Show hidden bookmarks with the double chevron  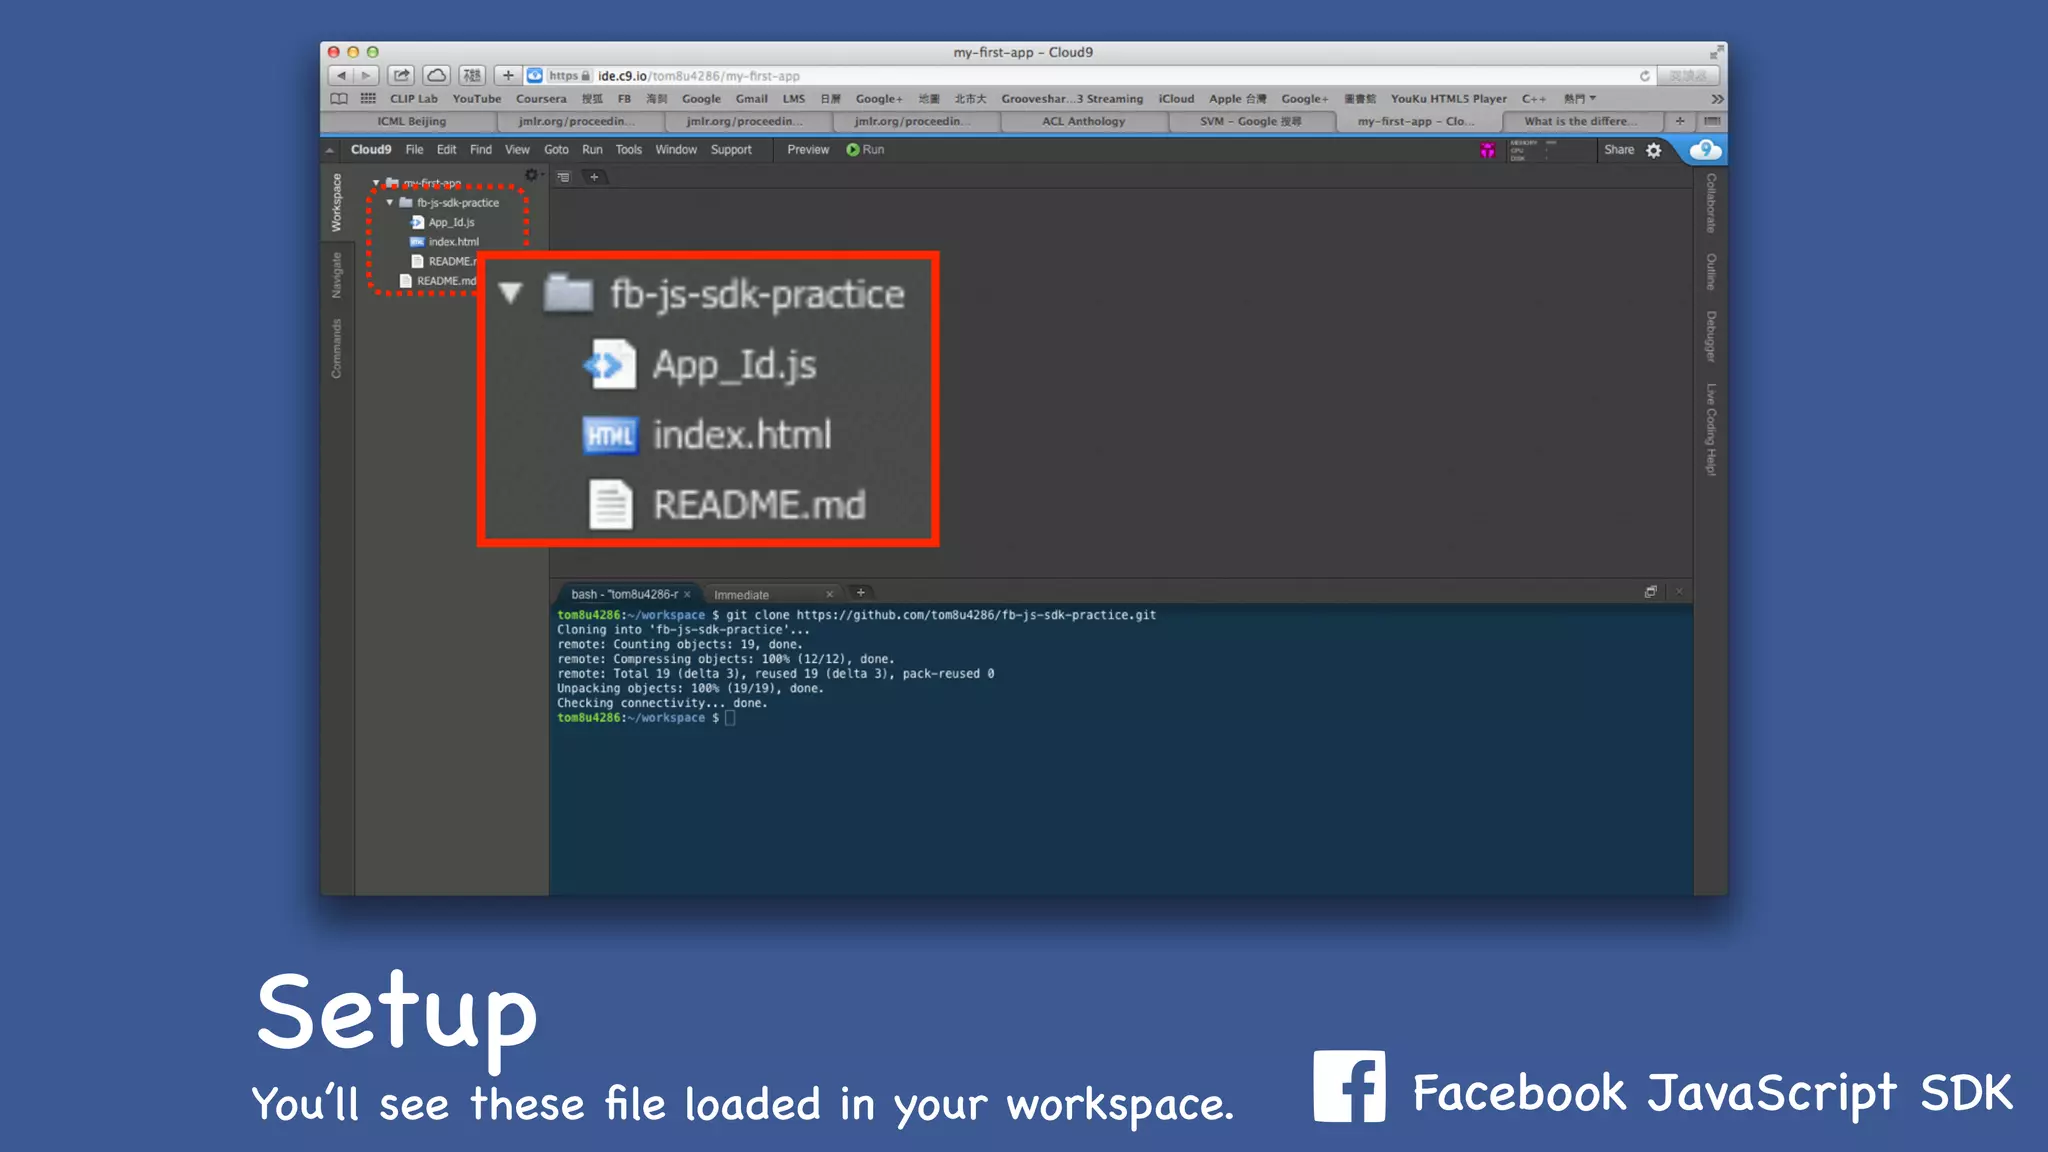[1717, 99]
